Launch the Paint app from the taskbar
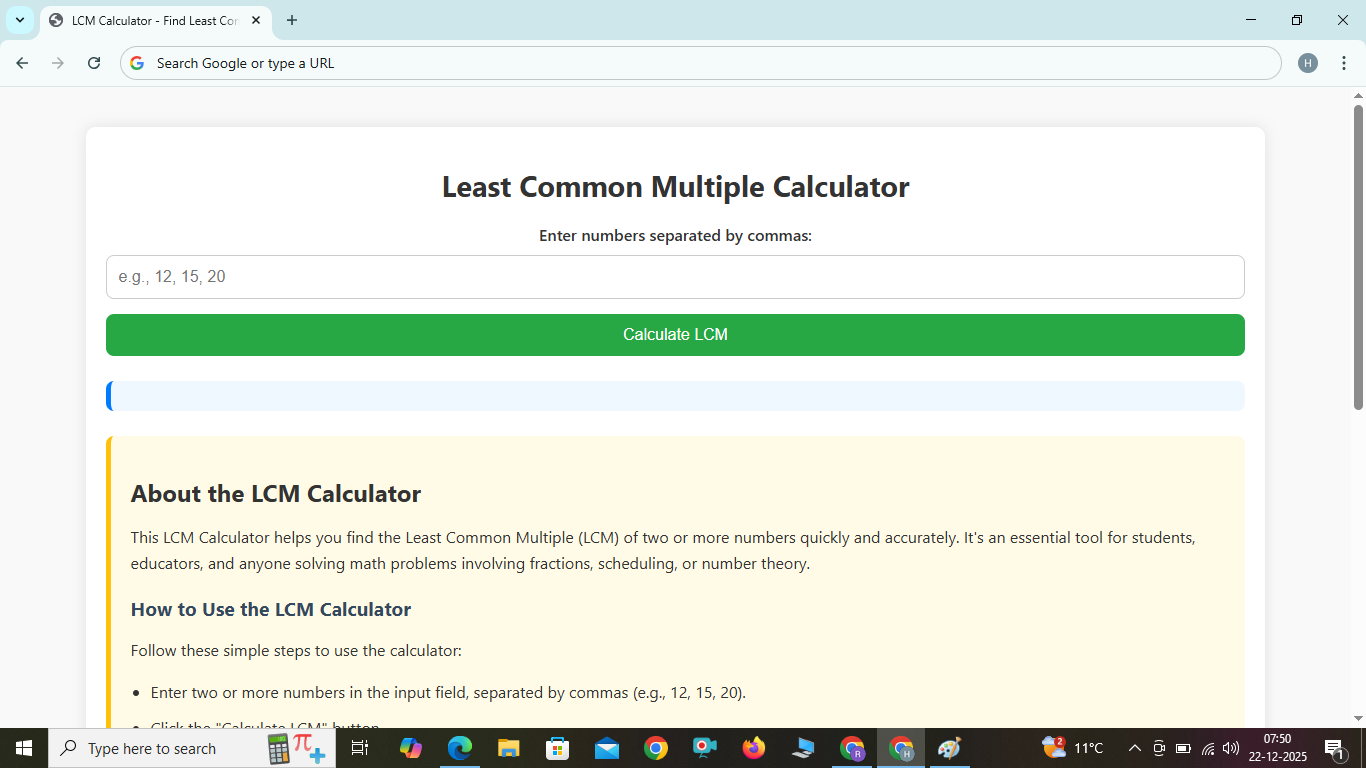This screenshot has width=1366, height=768. [x=947, y=748]
